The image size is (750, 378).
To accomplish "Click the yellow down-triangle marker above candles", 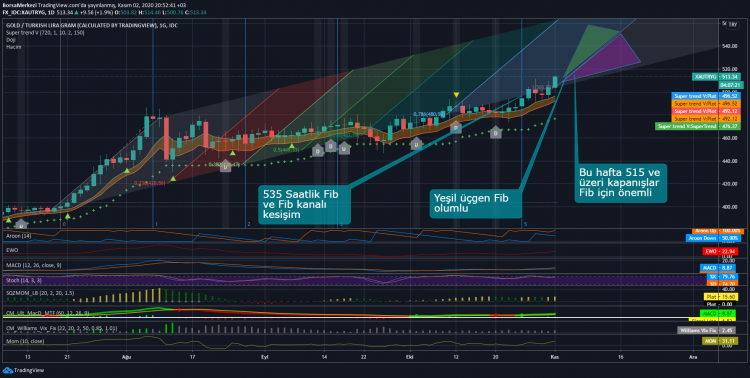I will 456,95.
